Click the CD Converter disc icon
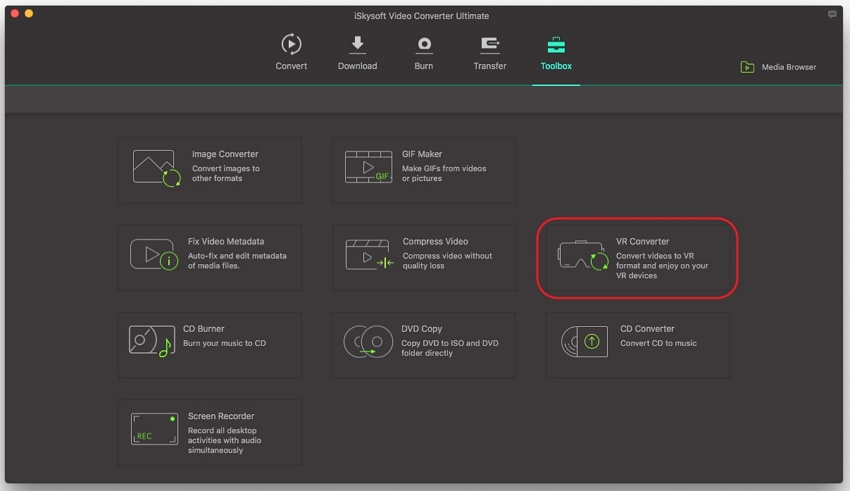 [x=584, y=342]
